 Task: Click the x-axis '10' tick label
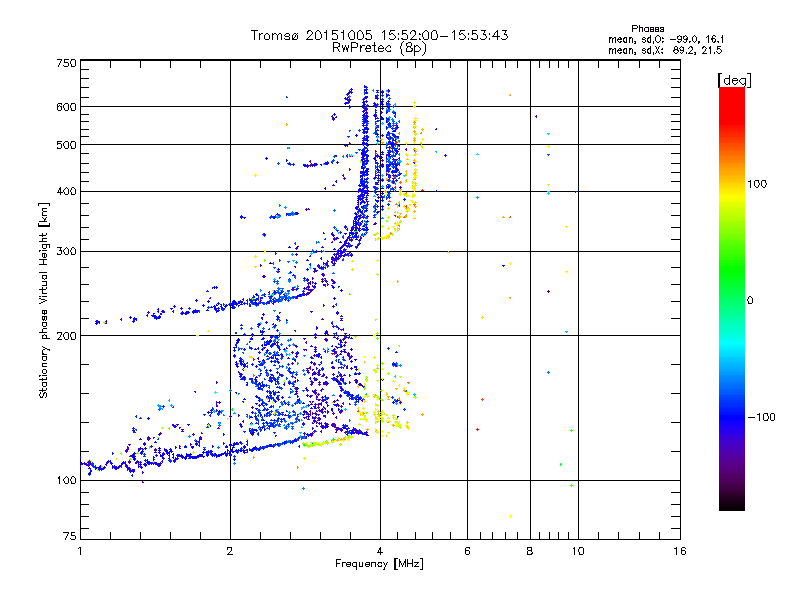point(578,551)
